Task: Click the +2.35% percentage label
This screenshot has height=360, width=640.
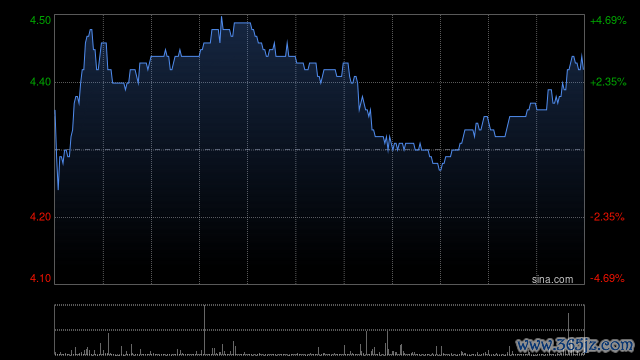Action: 608,82
